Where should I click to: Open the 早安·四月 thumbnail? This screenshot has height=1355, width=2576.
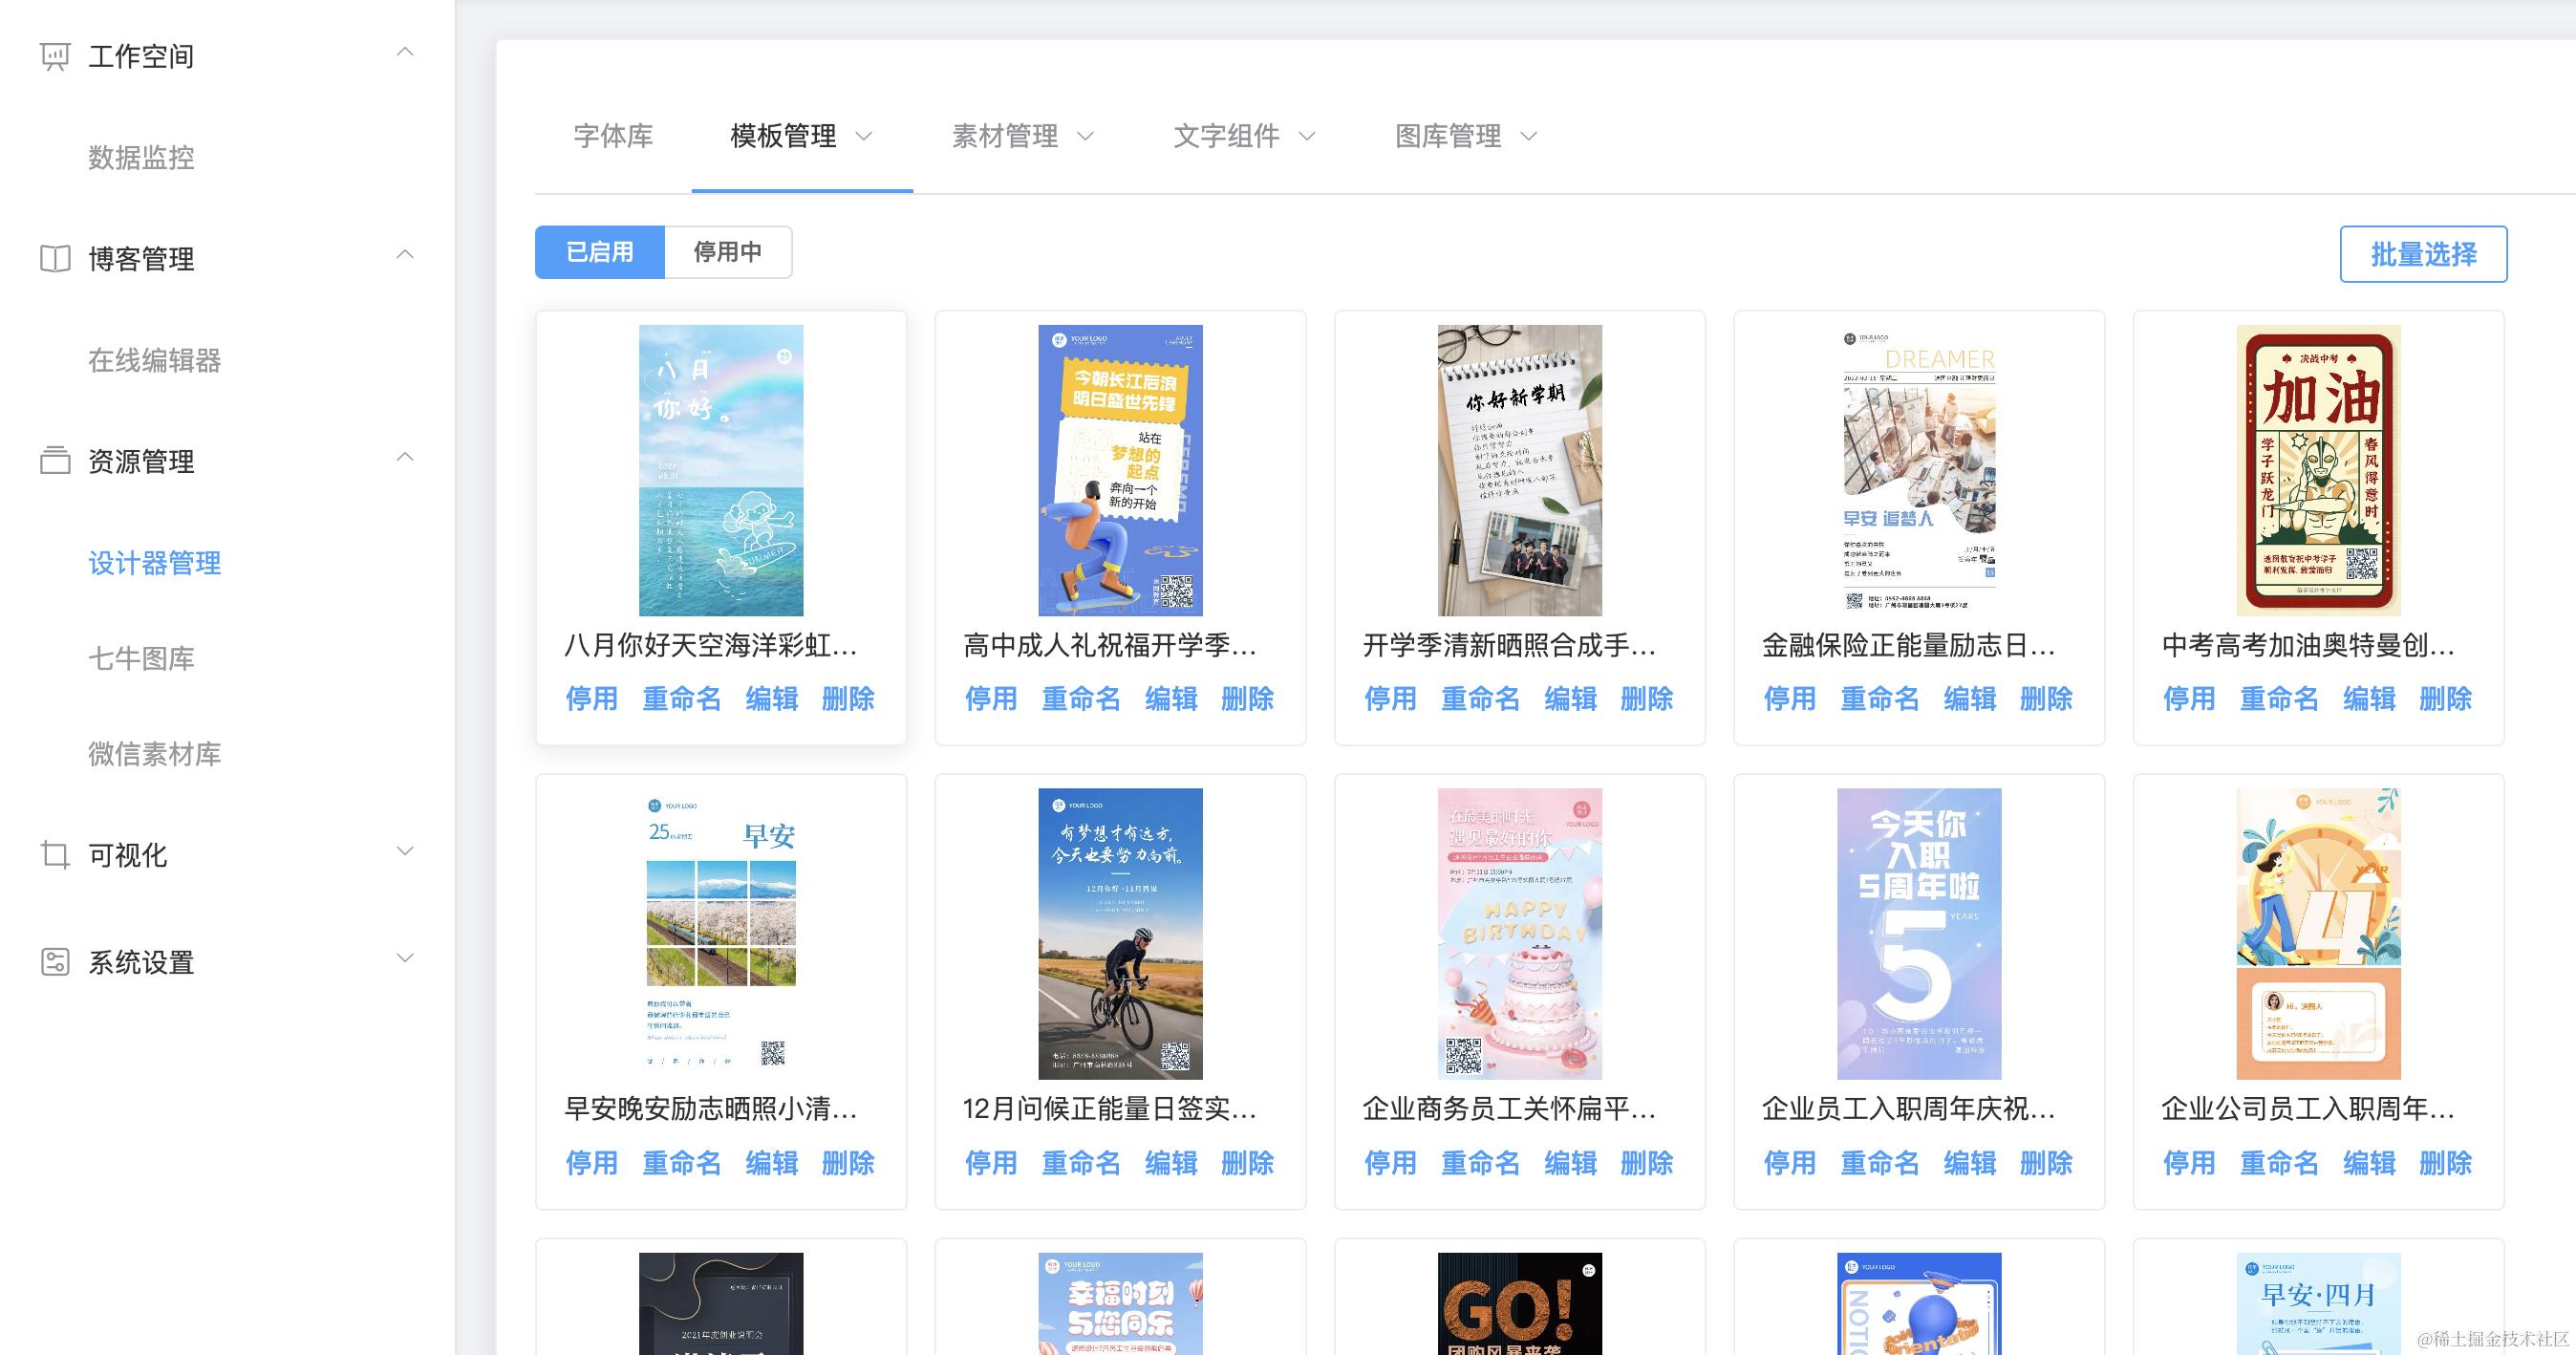pos(2319,1304)
